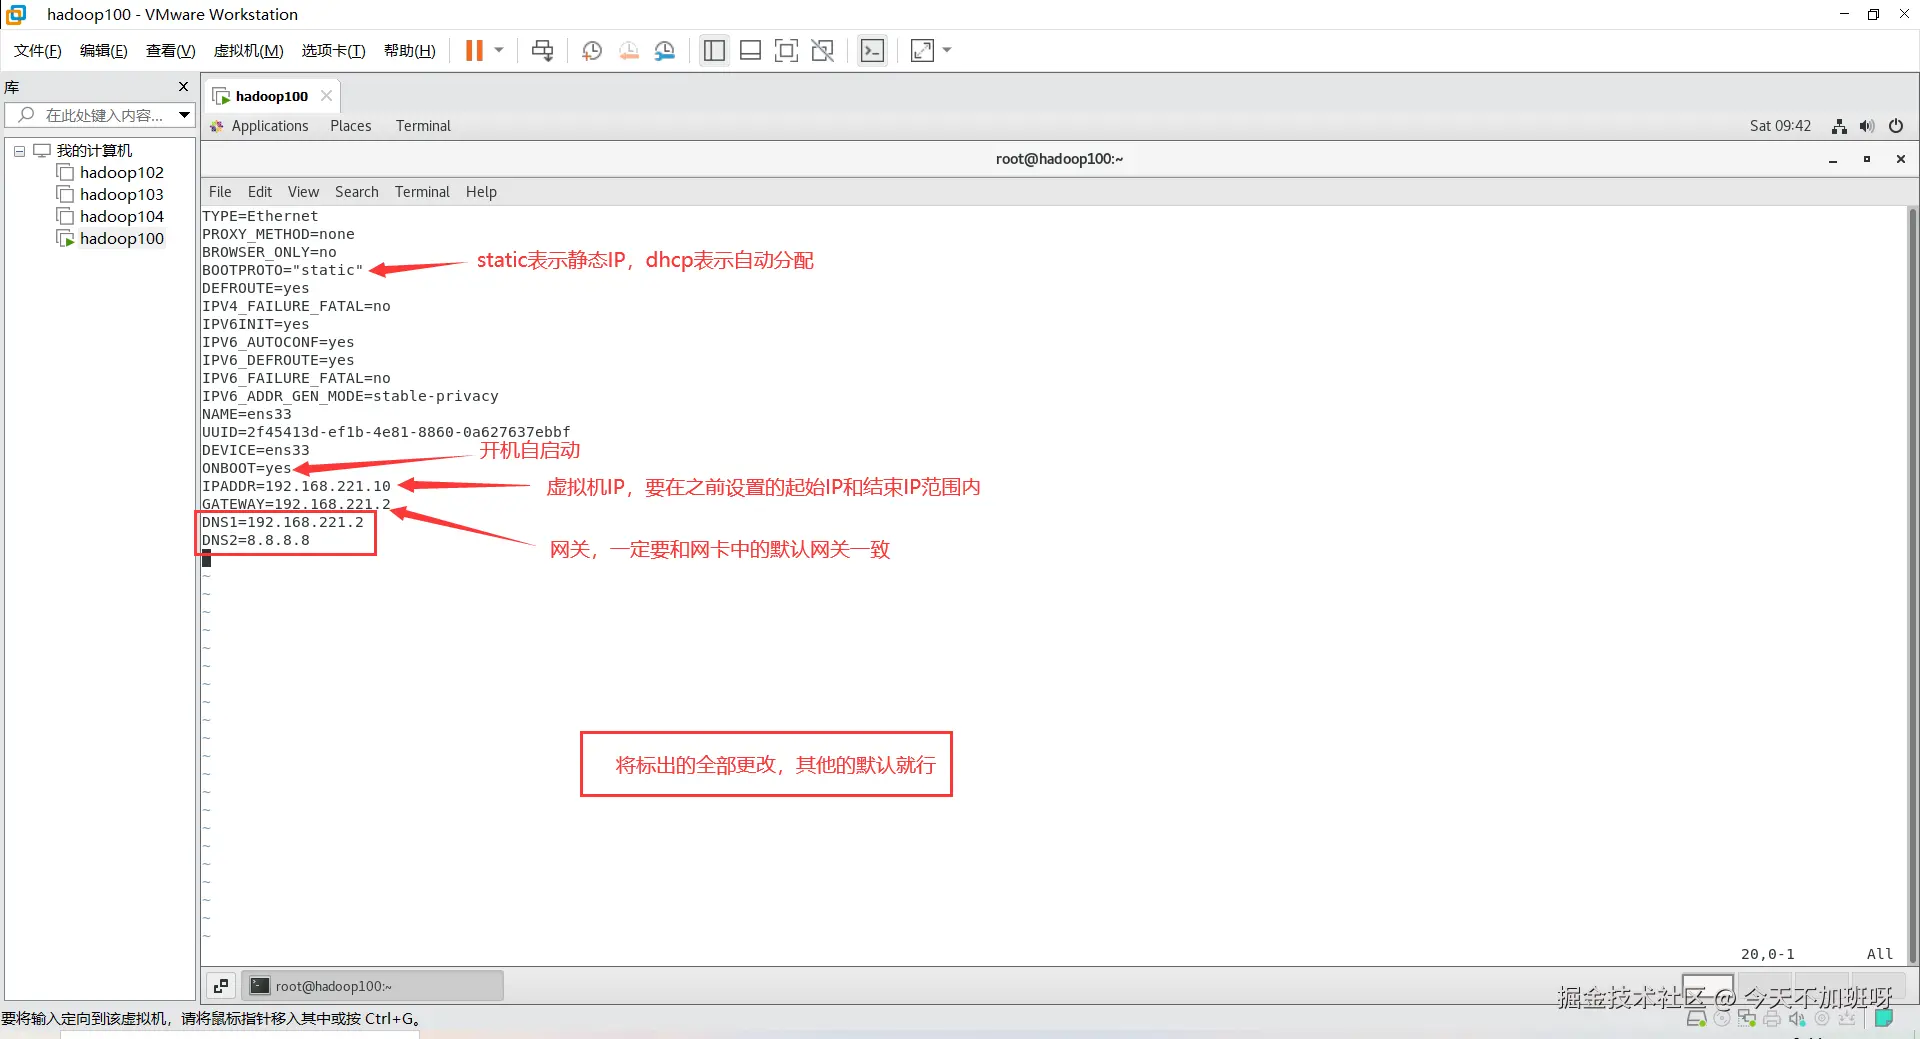Click the guest power menu icon

(1896, 126)
